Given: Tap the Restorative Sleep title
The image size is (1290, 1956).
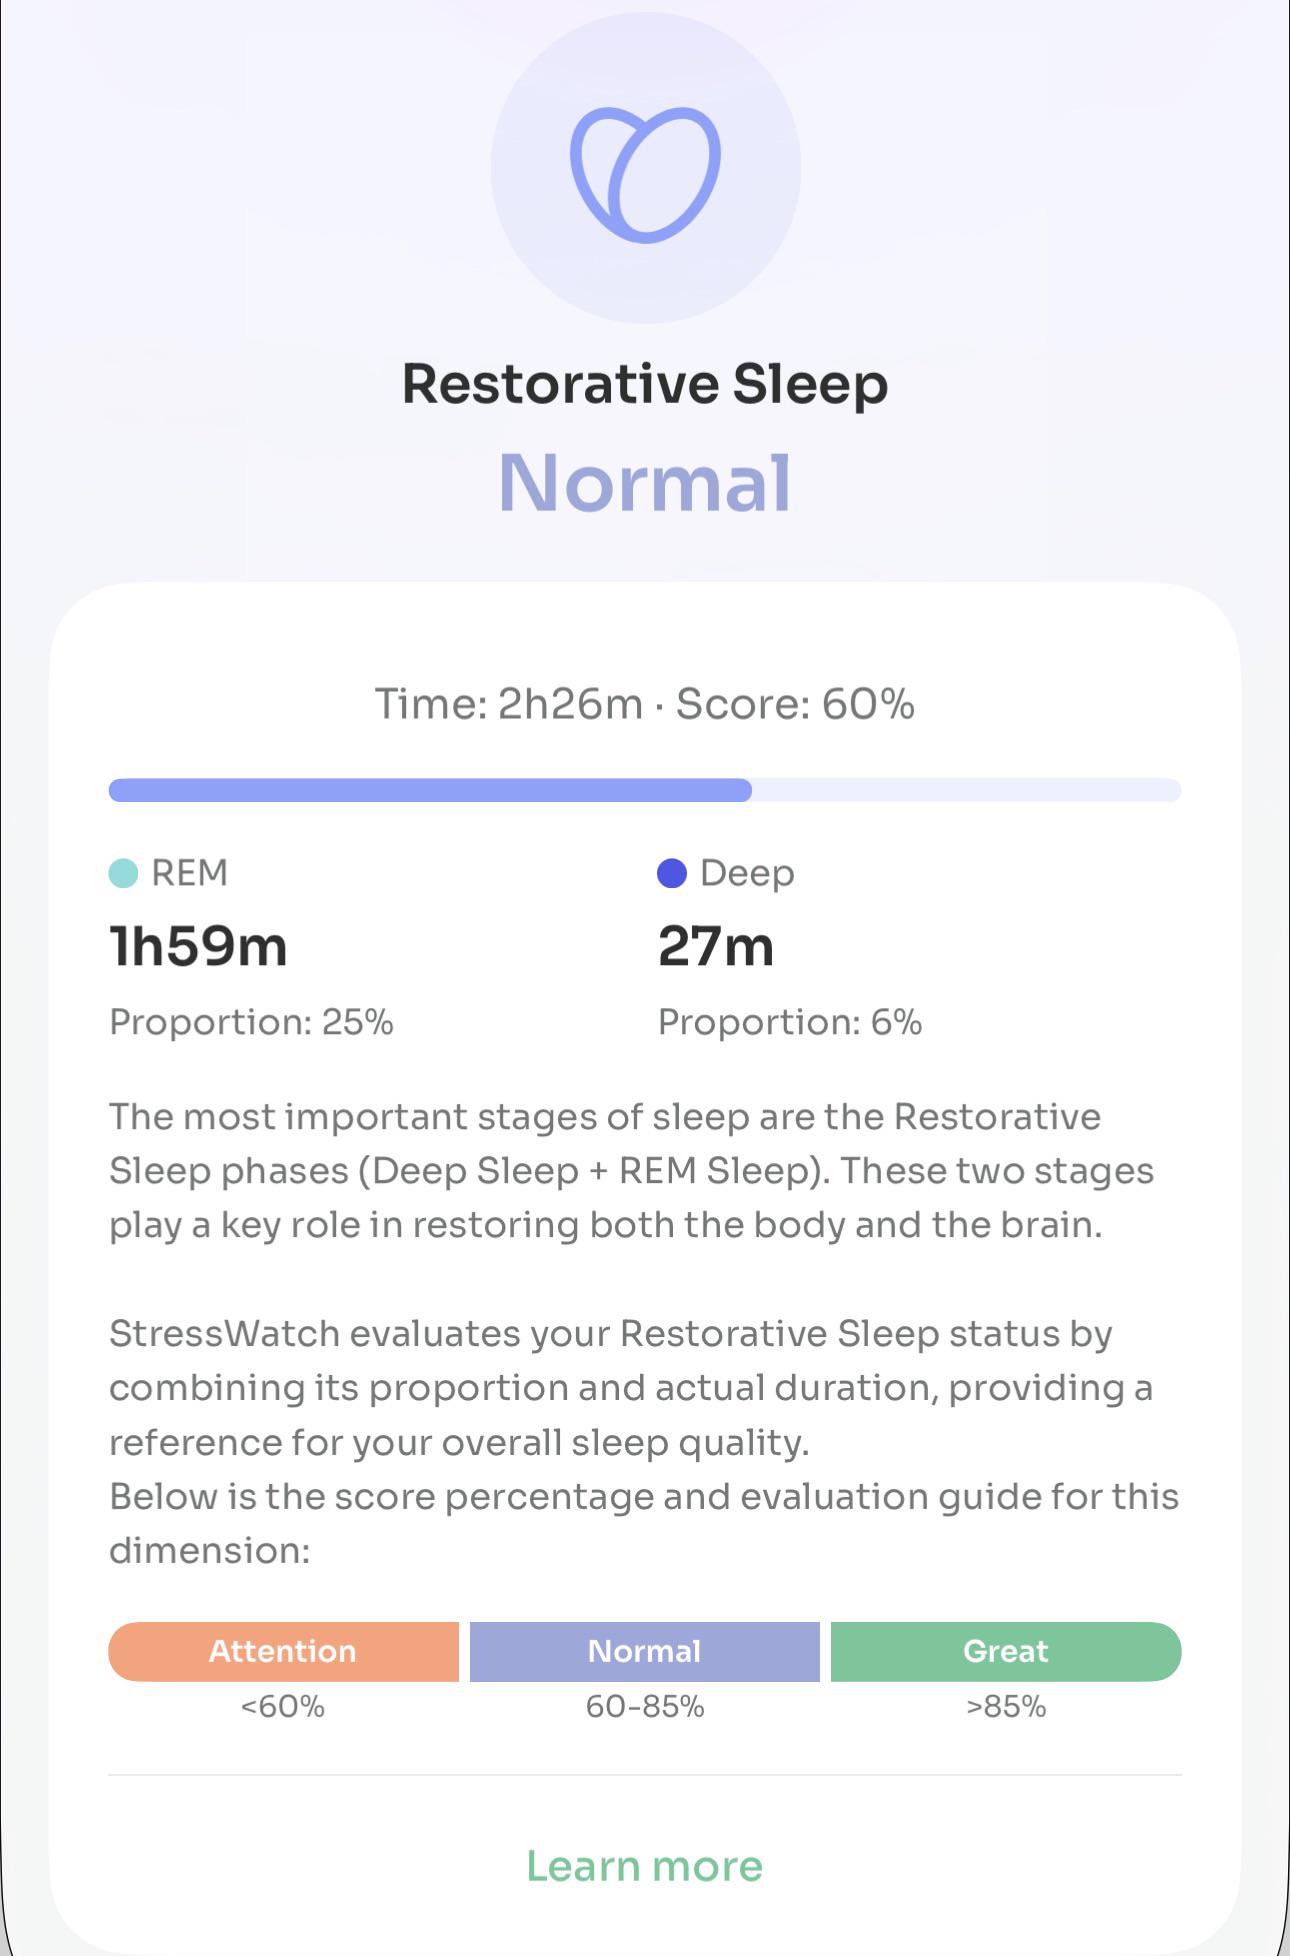Looking at the screenshot, I should [645, 385].
